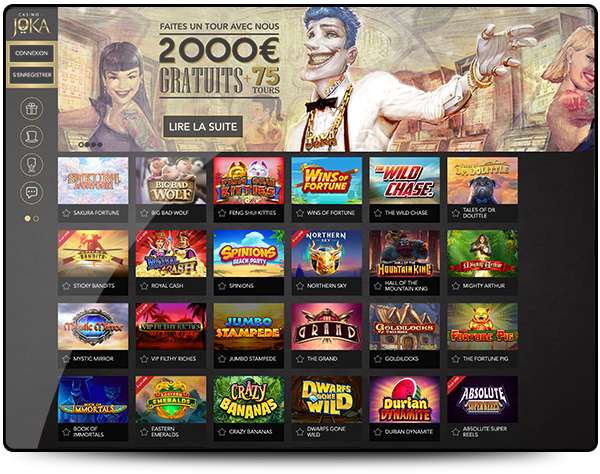Viewport: 600px width, 474px height.
Task: Mark Royal Cash as favorite star
Action: 144,286
